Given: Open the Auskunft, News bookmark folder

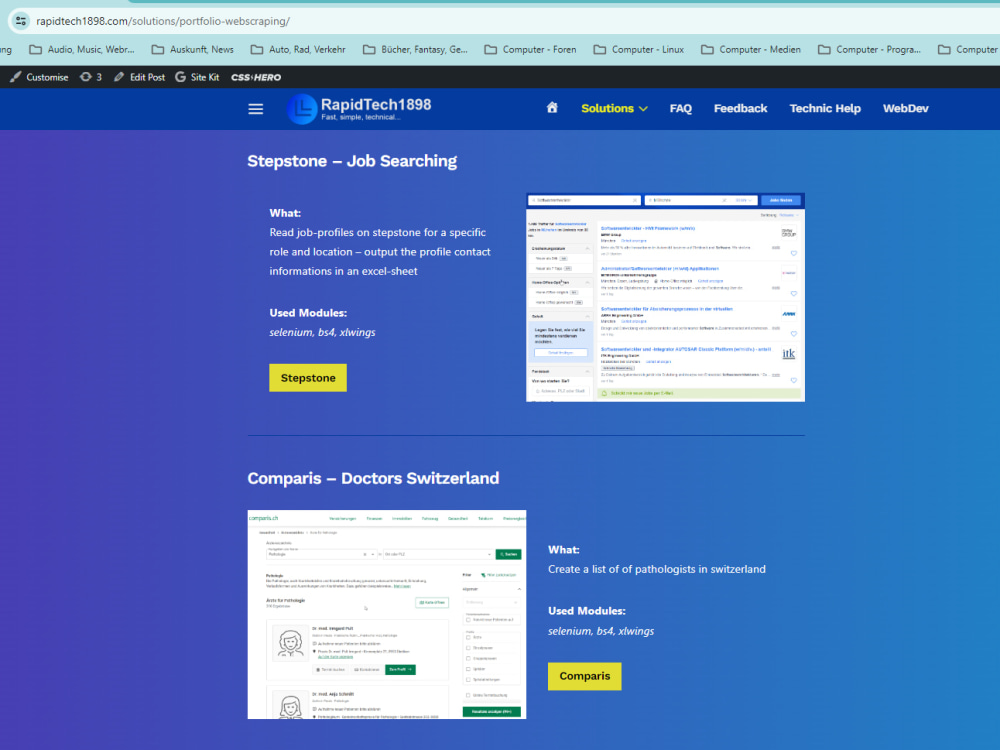Looking at the screenshot, I should coord(193,50).
